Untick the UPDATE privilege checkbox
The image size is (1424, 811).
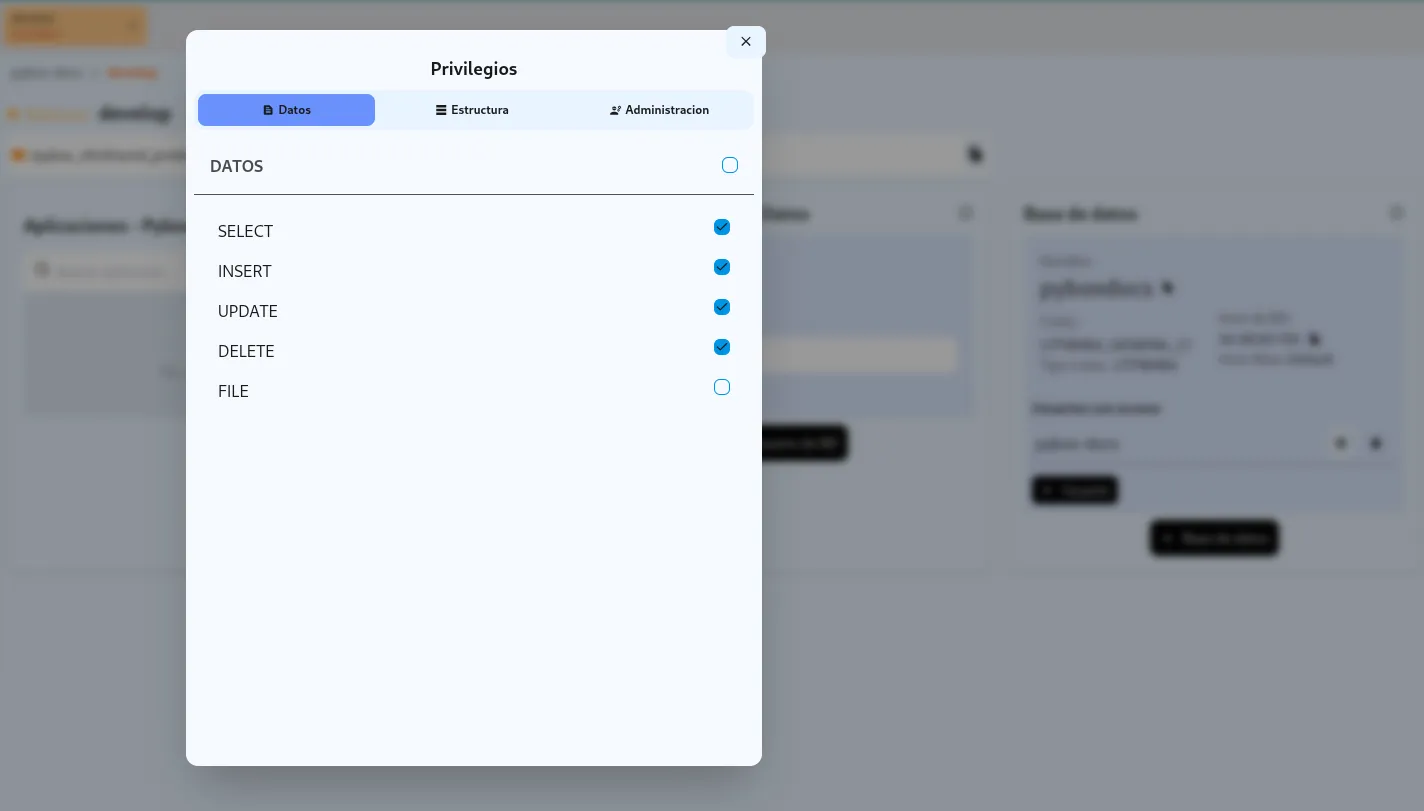(722, 307)
